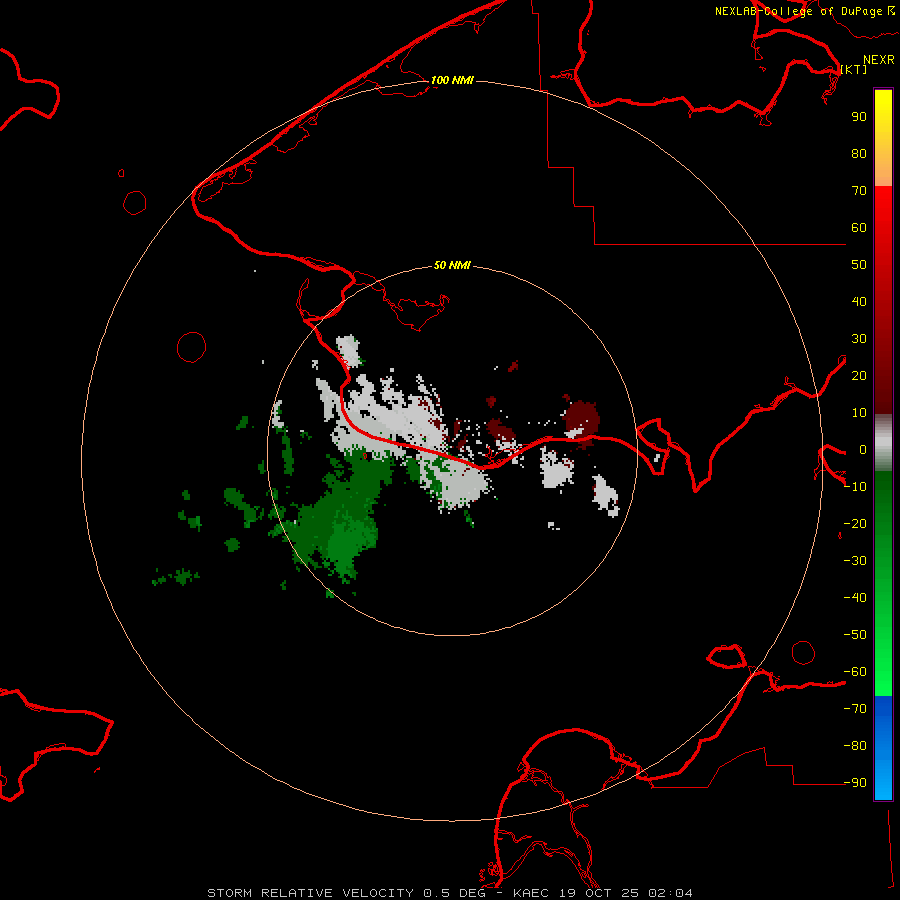The height and width of the screenshot is (900, 900).
Task: Click the positive 40 scale value
Action: pyautogui.click(x=859, y=301)
